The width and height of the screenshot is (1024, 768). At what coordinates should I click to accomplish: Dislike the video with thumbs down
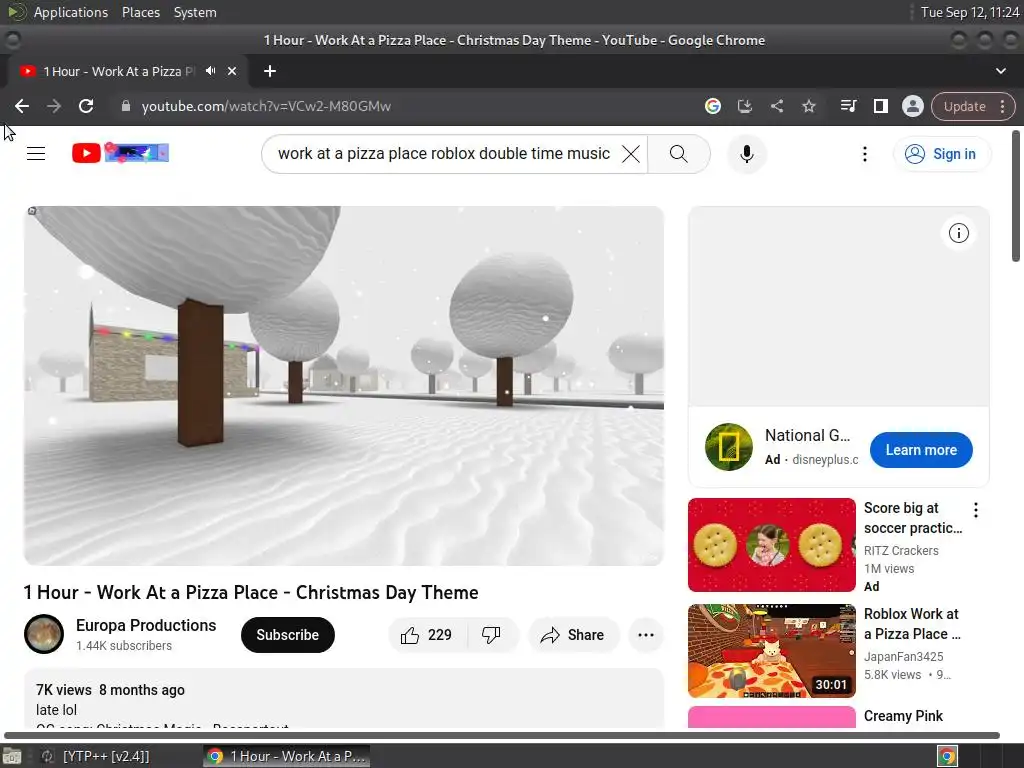491,635
